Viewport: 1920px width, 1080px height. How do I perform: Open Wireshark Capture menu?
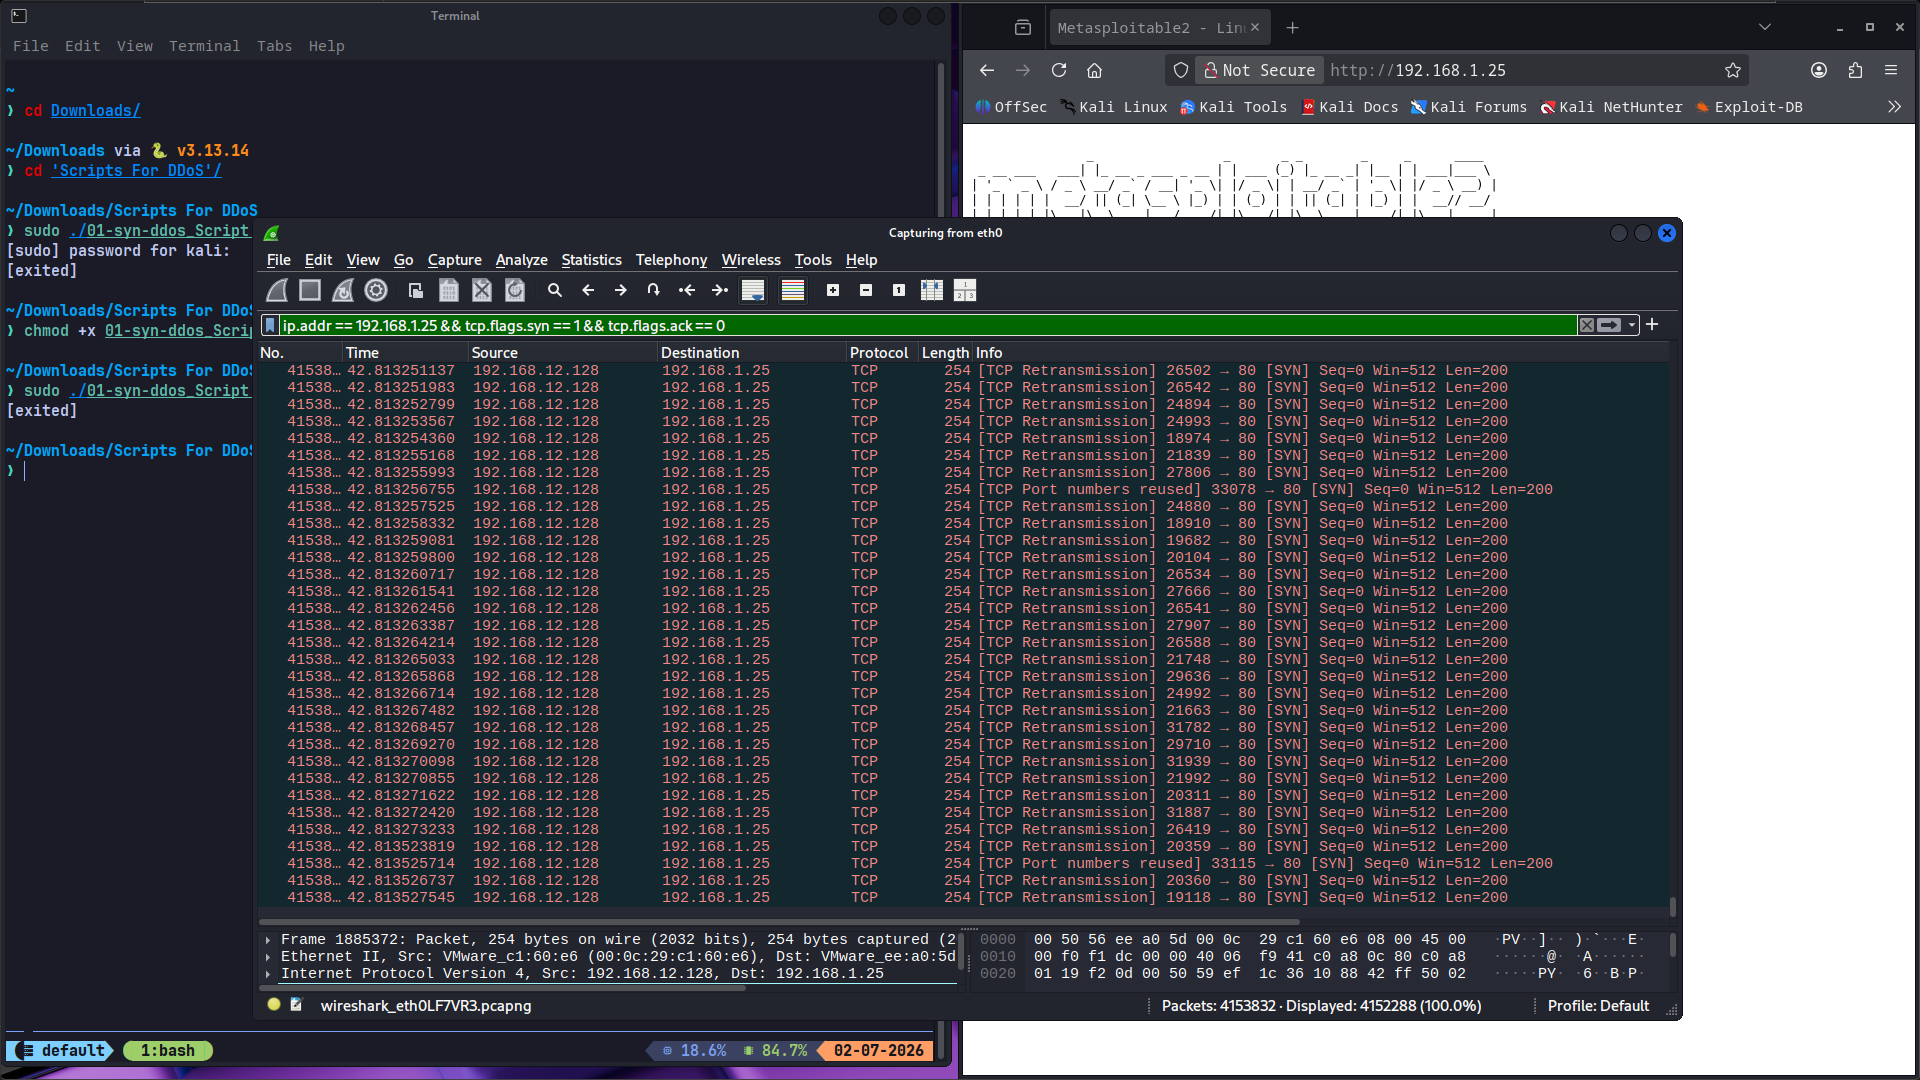[455, 260]
